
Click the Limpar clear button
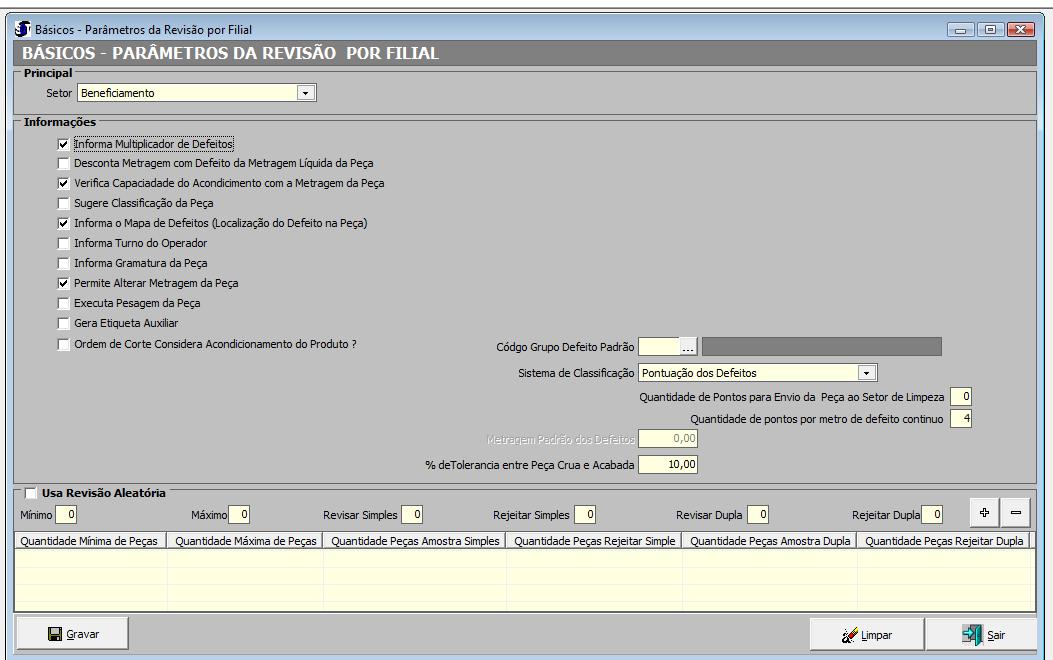pyautogui.click(x=866, y=635)
